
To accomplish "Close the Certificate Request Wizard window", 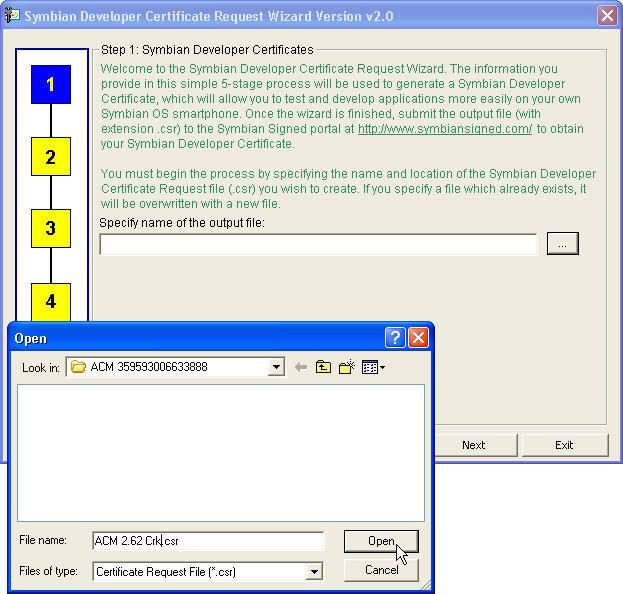I will point(607,15).
